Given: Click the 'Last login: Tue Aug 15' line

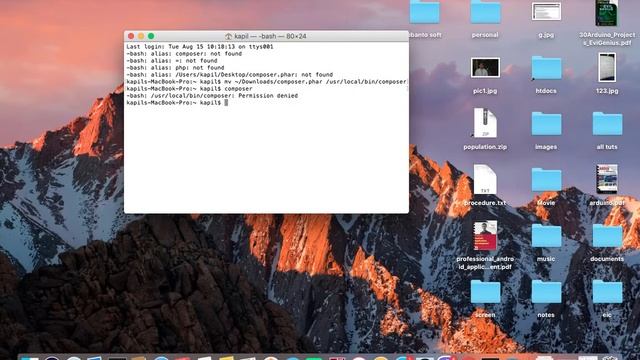Looking at the screenshot, I should 200,47.
